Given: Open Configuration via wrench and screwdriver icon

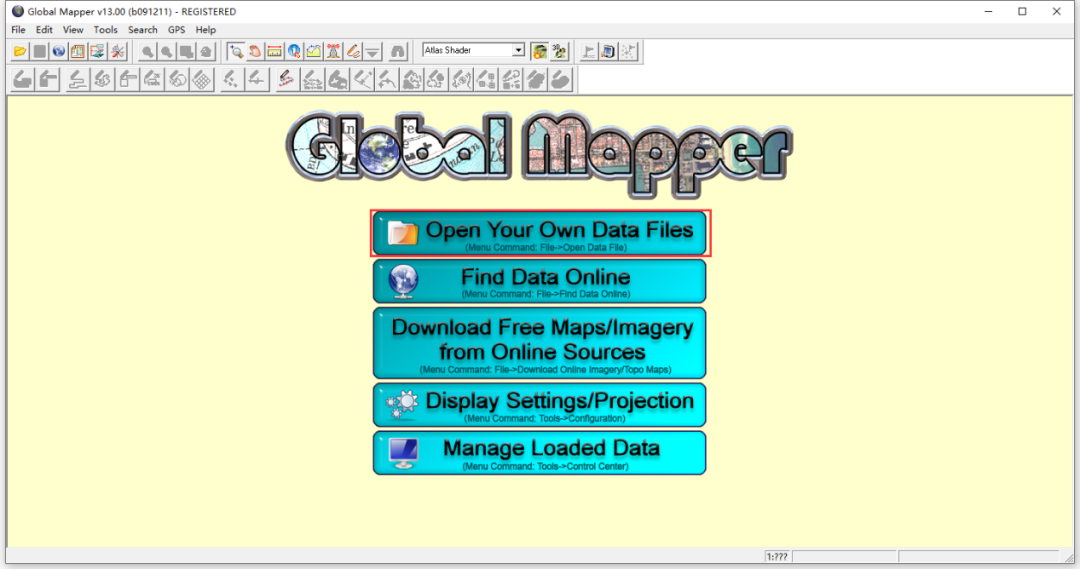Looking at the screenshot, I should (118, 51).
